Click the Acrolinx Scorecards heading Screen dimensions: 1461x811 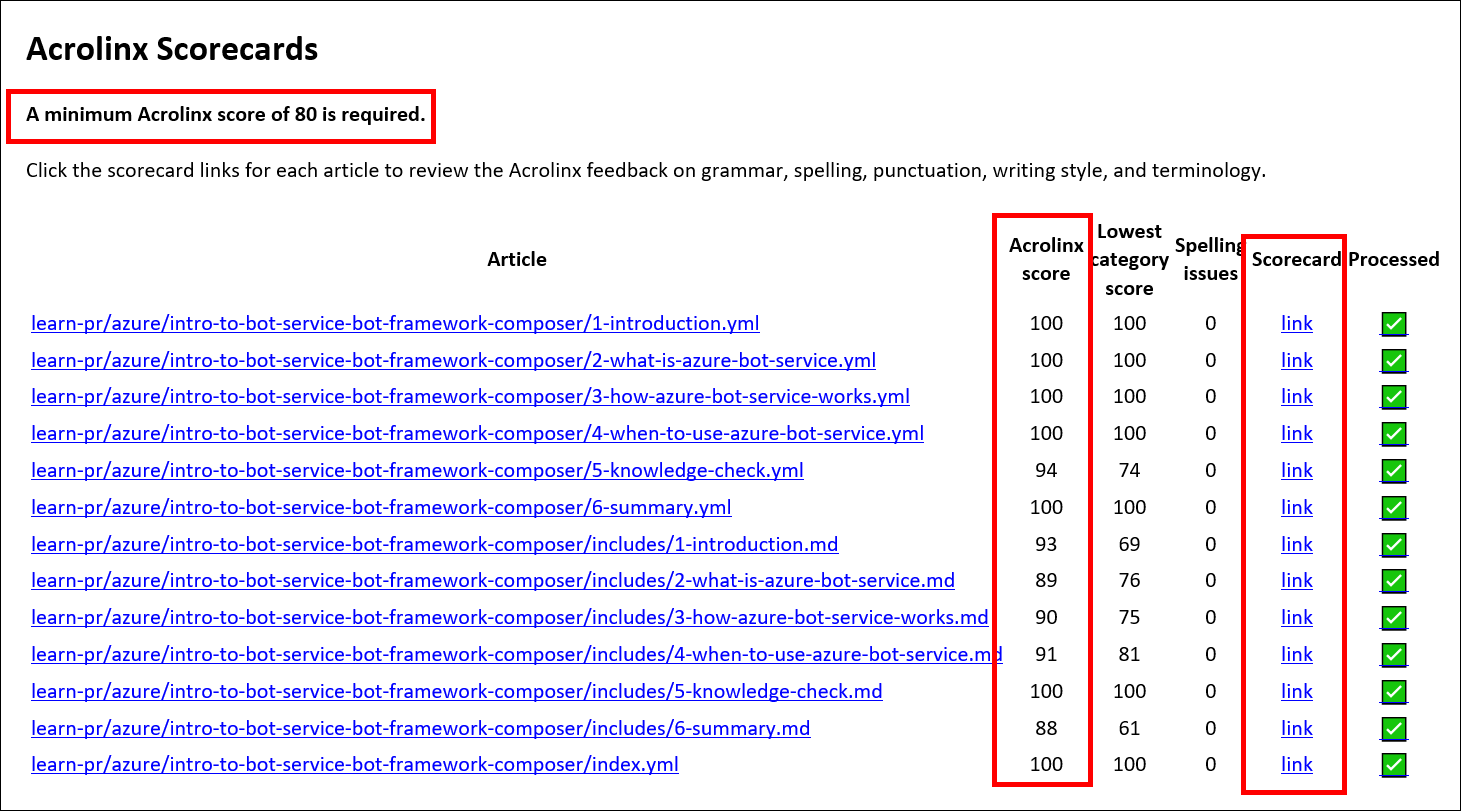click(172, 48)
